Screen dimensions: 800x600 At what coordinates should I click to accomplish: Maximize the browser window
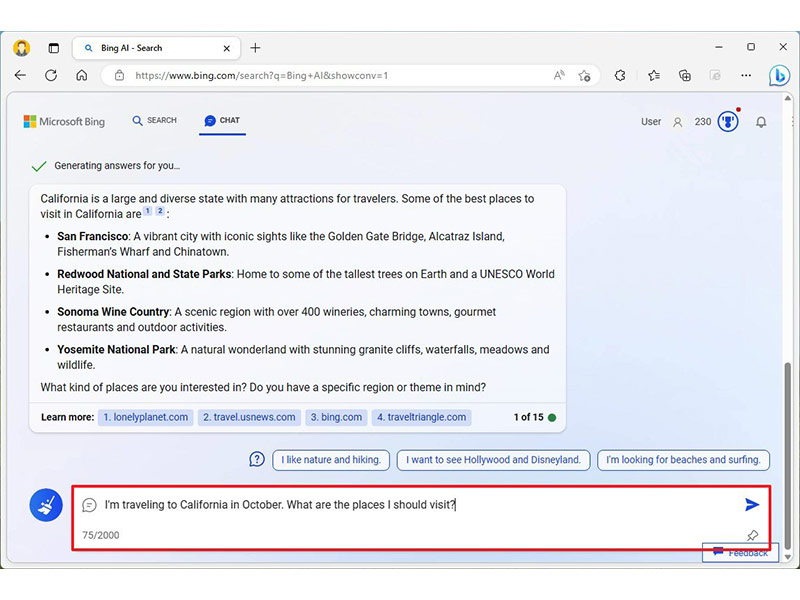751,47
